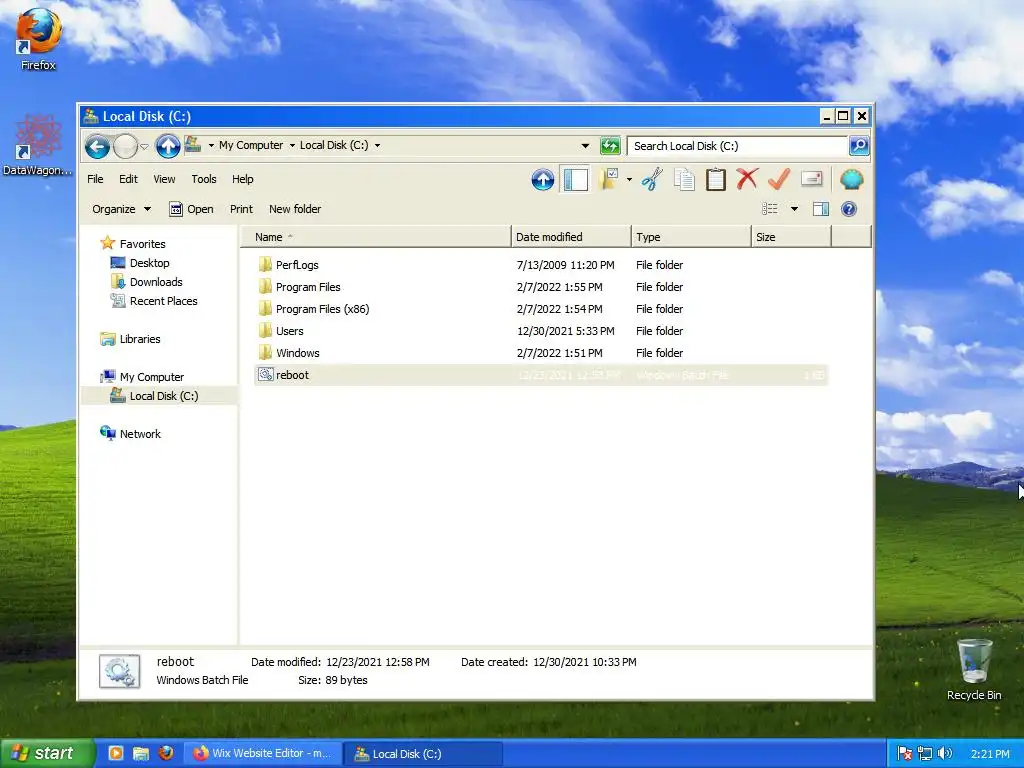Sort by Date modified column header
The image size is (1024, 768).
(571, 237)
